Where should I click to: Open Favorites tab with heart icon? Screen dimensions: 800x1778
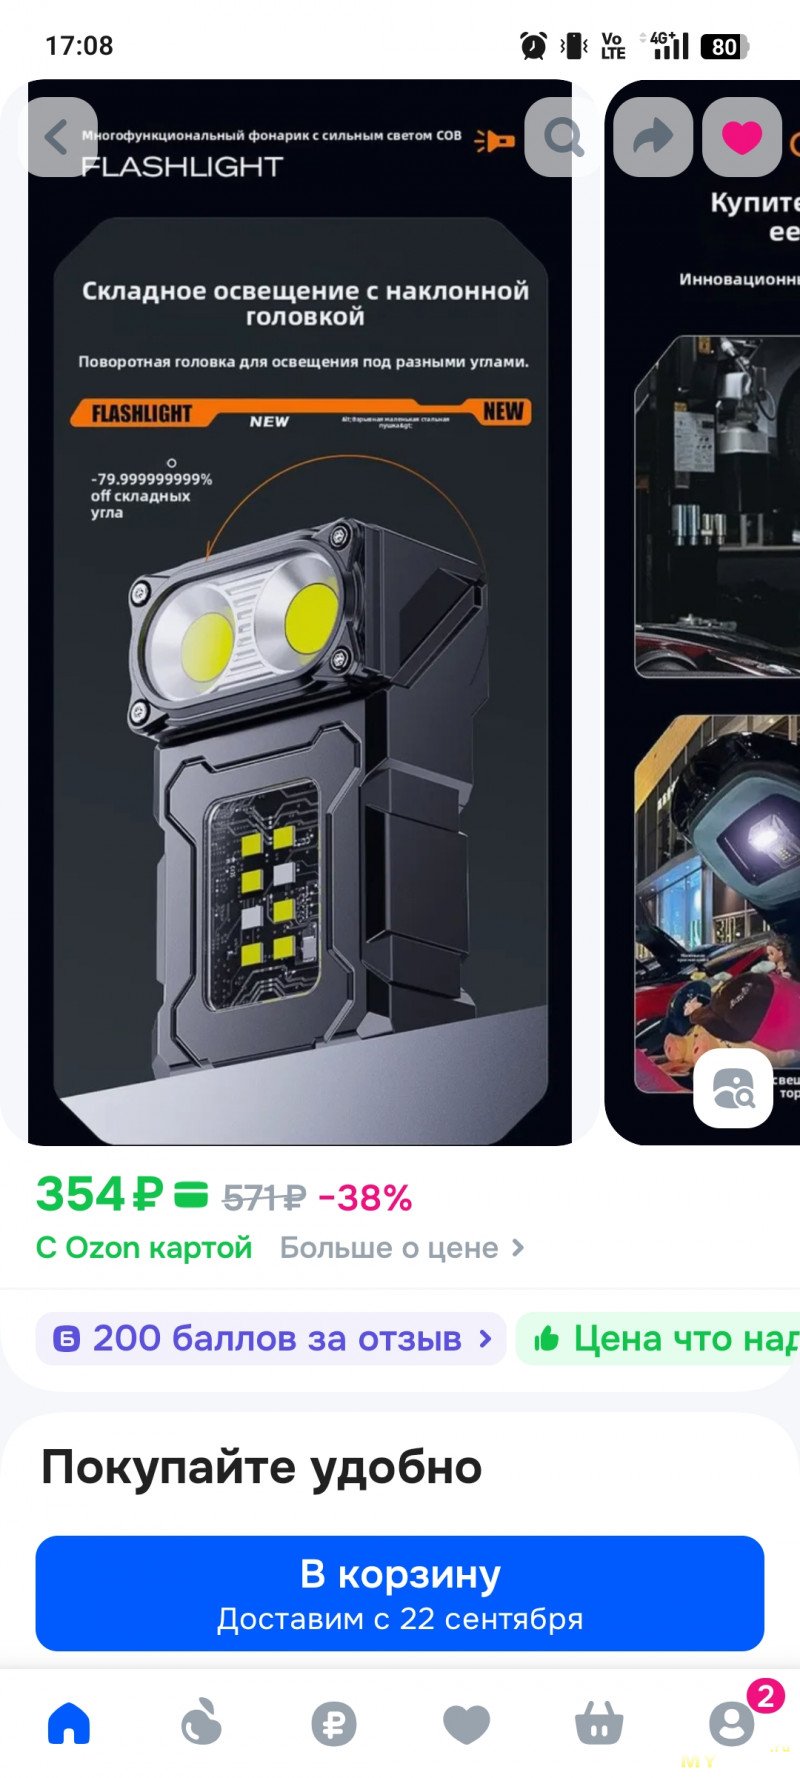pyautogui.click(x=466, y=1724)
